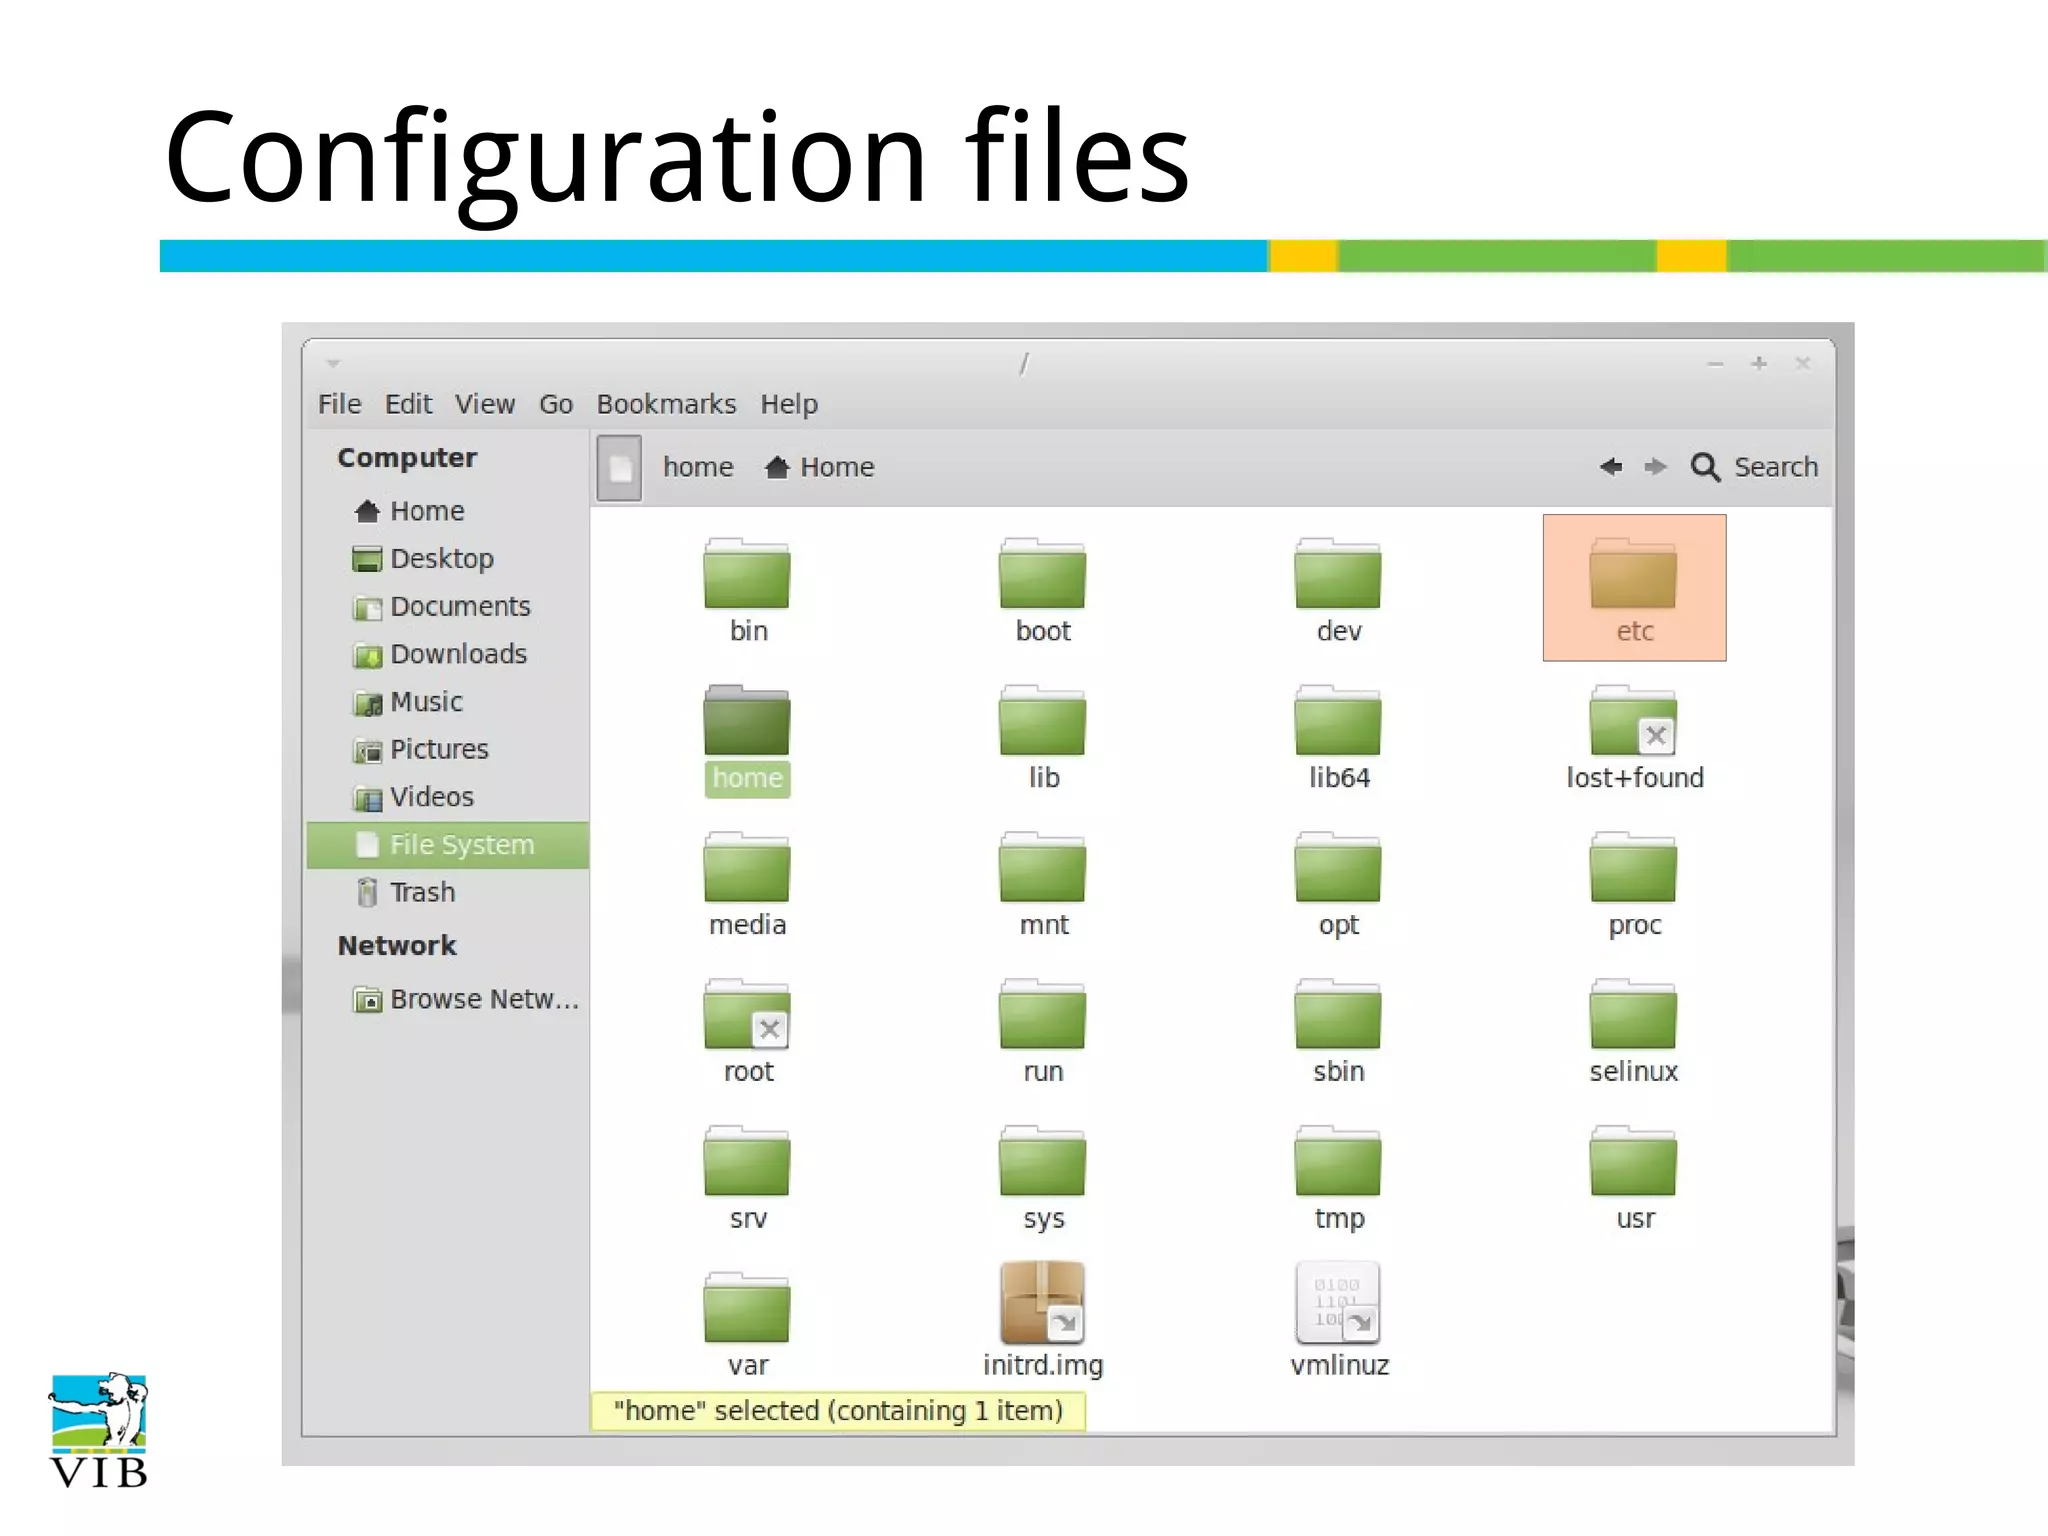Open the View menu

[x=485, y=404]
